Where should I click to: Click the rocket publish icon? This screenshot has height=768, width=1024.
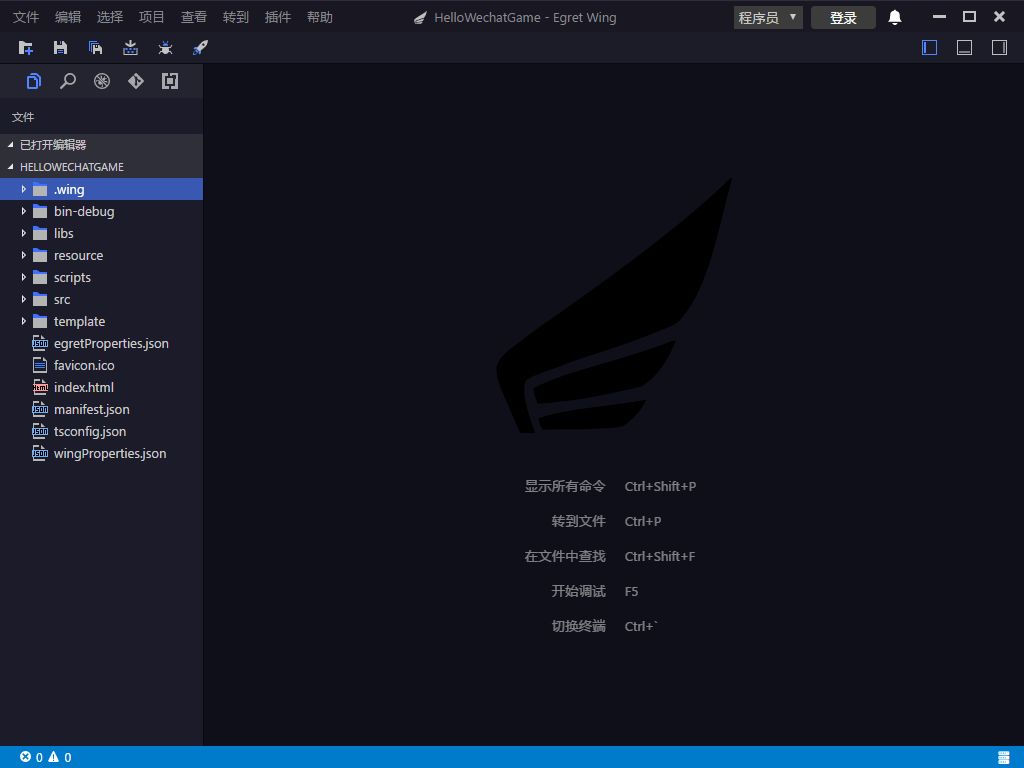tap(200, 48)
